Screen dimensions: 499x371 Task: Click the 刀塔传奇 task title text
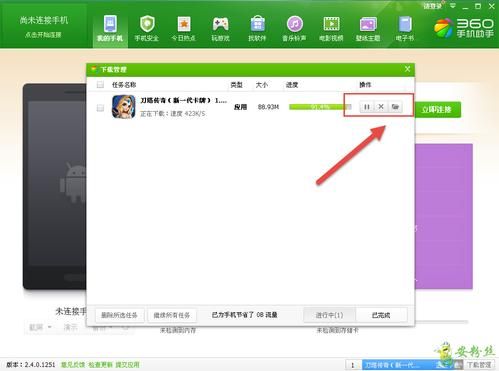(x=184, y=100)
